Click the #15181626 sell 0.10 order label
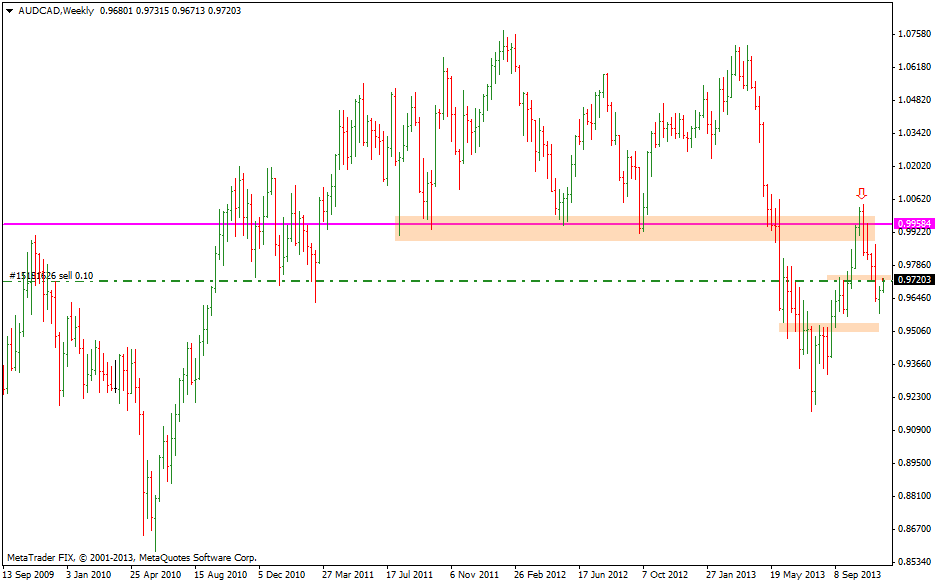Screen dimensions: 935x583 click(50, 275)
